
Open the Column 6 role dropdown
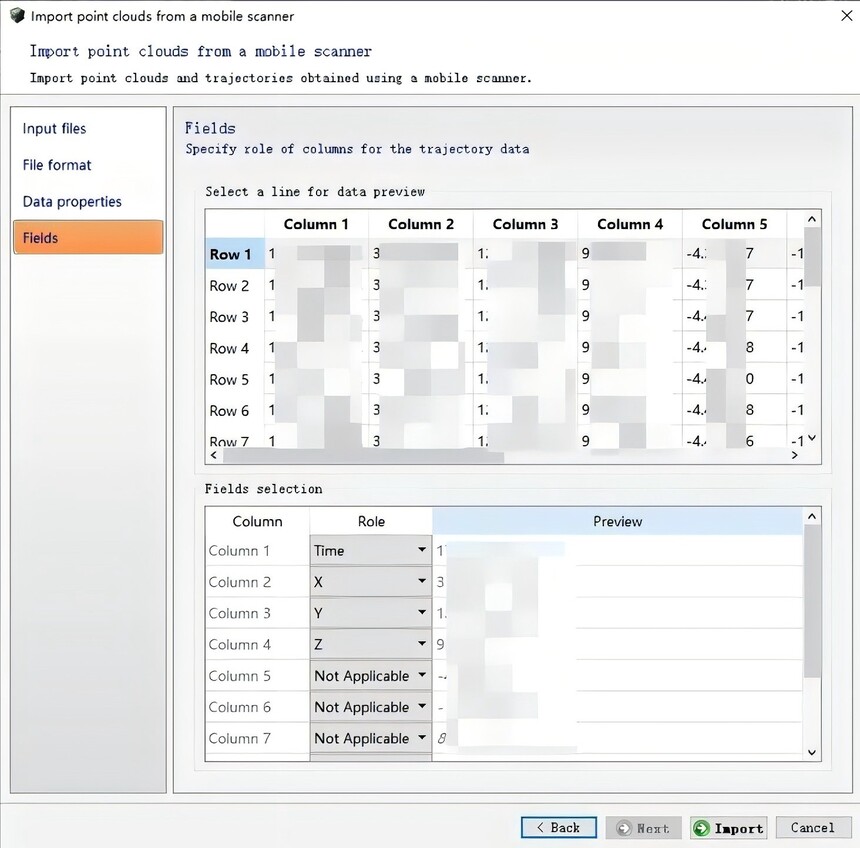[x=371, y=706]
